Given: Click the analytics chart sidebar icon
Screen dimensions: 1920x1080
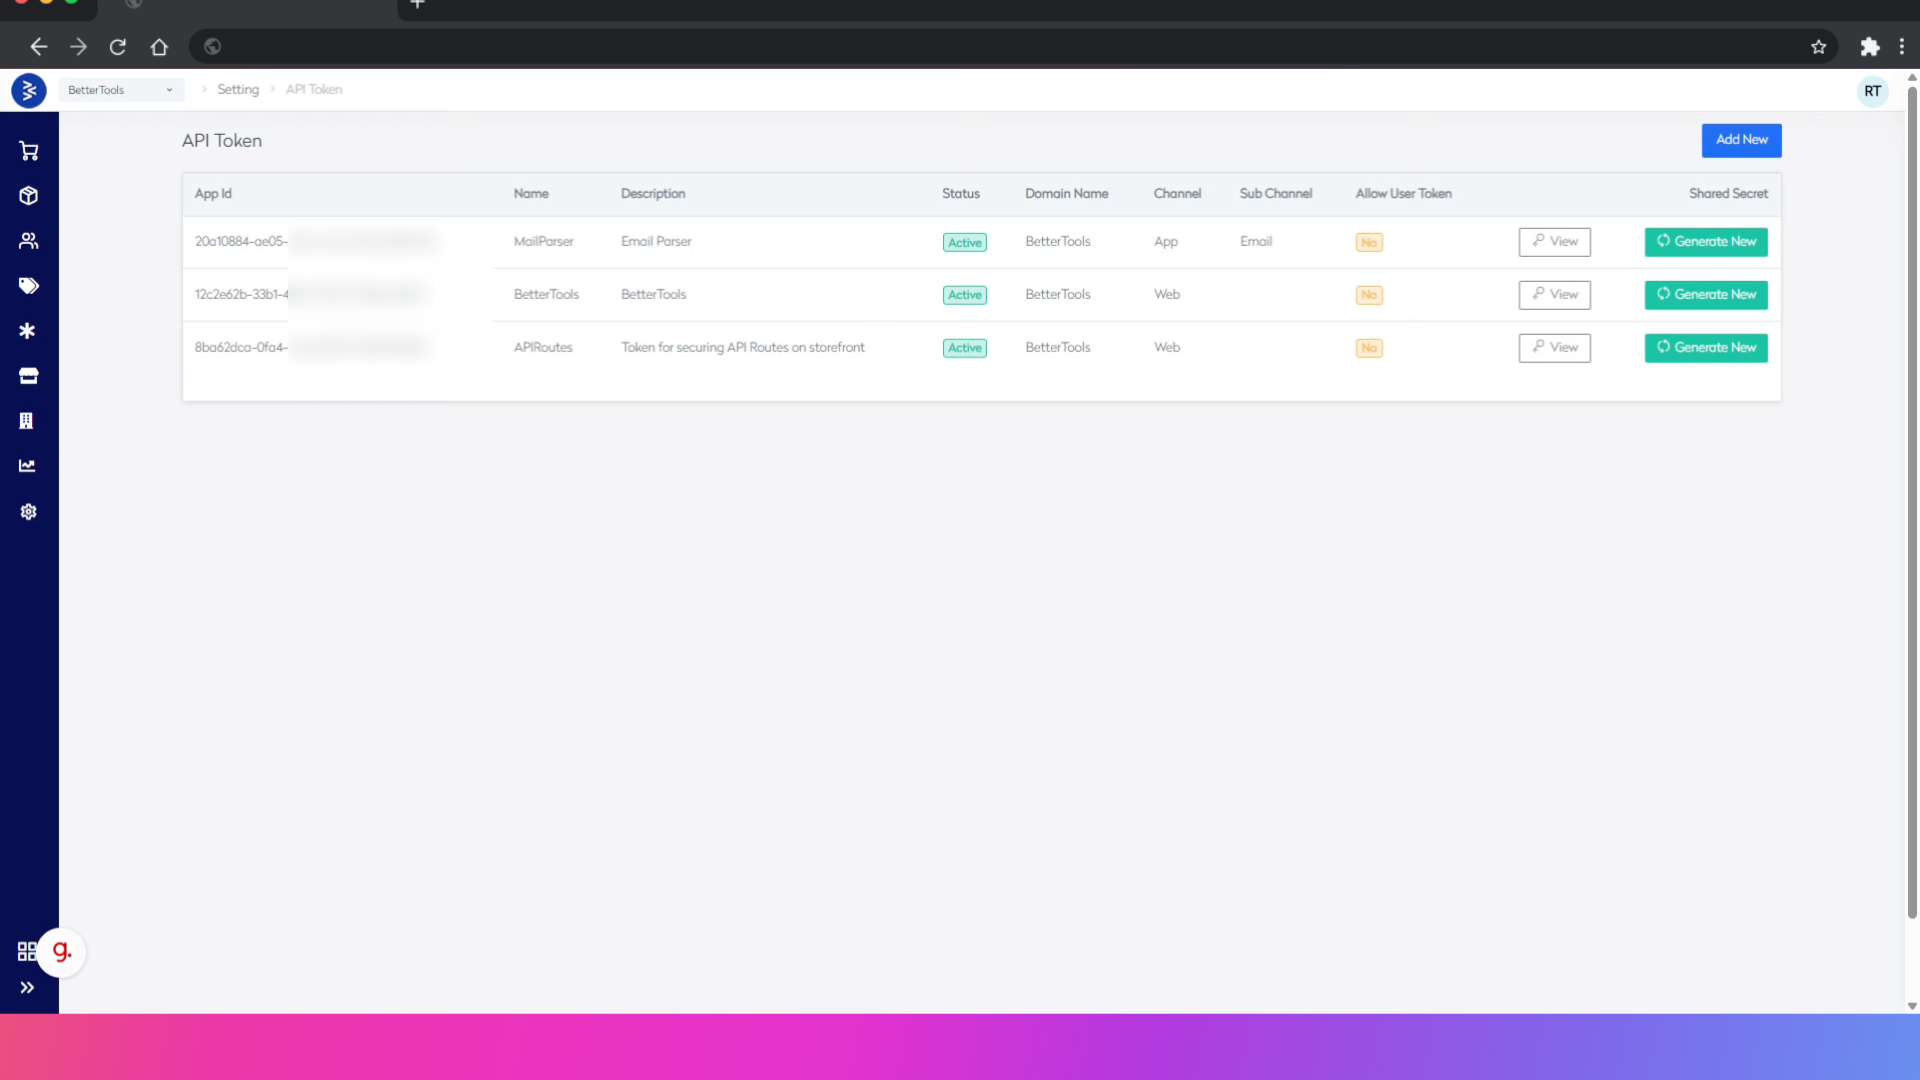Looking at the screenshot, I should pos(28,466).
